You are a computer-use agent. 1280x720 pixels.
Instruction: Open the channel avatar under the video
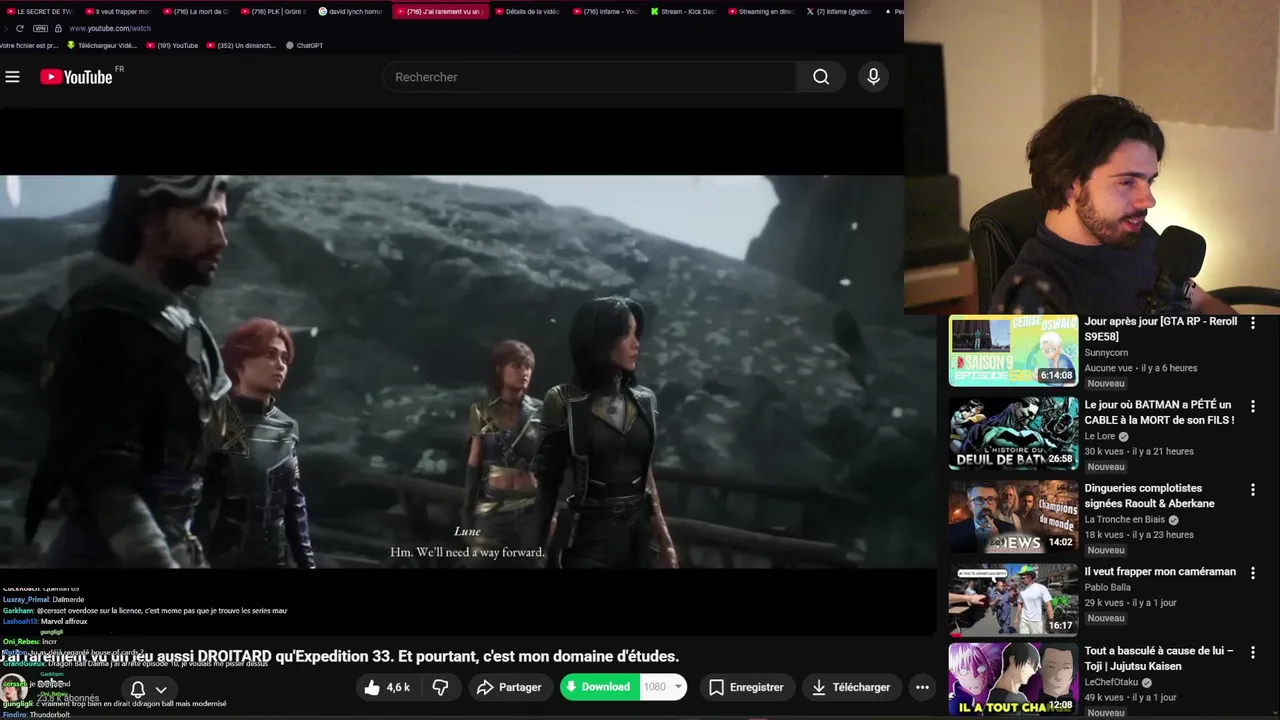click(13, 688)
